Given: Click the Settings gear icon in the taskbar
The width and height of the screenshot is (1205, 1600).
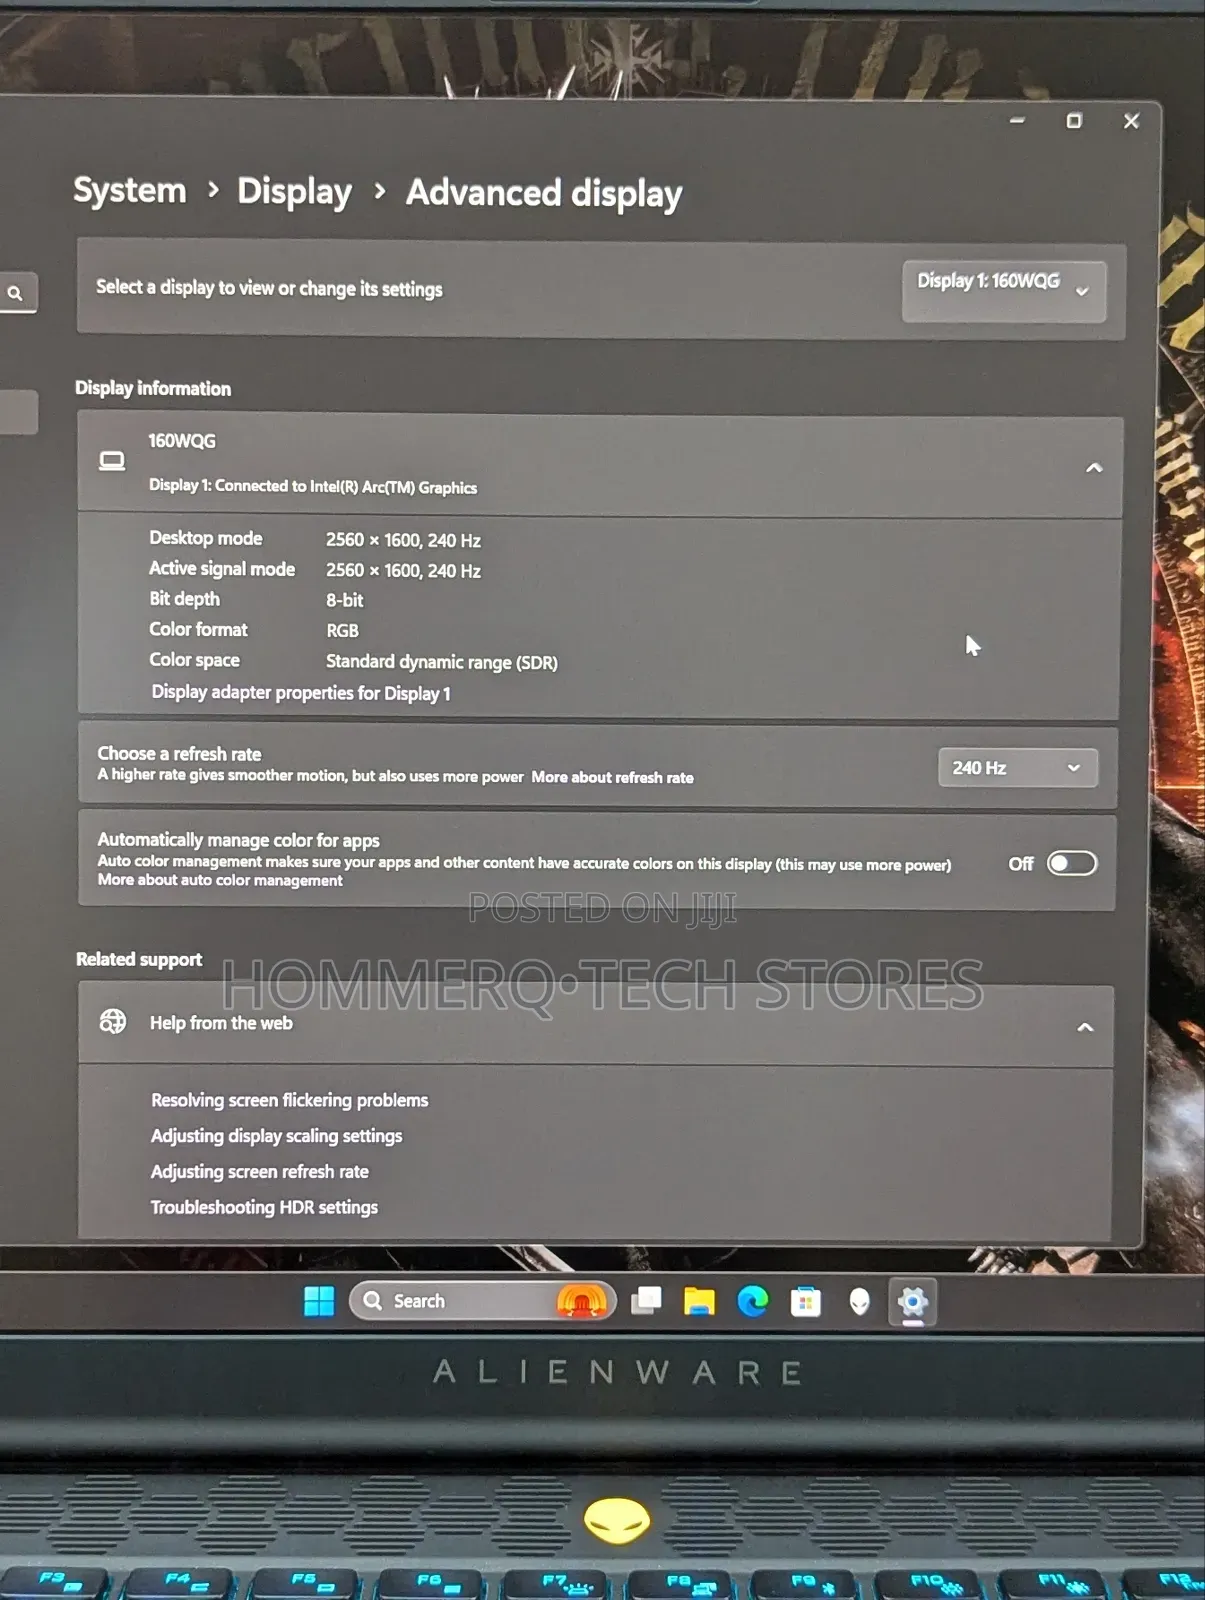Looking at the screenshot, I should tap(912, 1302).
